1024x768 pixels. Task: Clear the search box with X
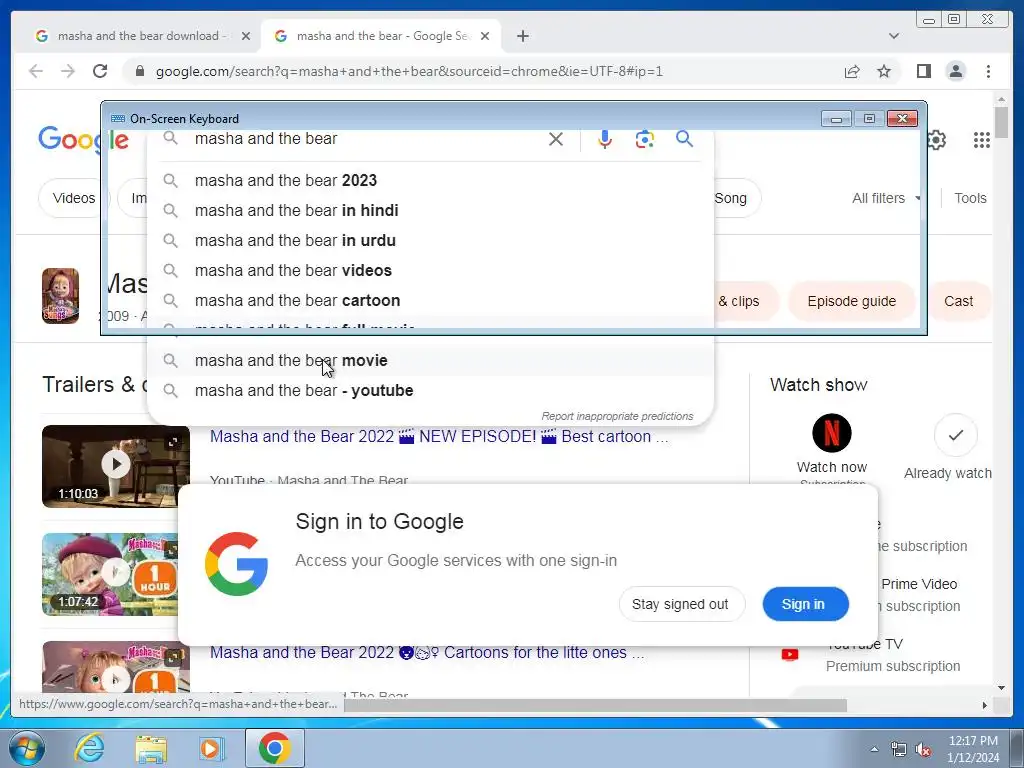pos(556,139)
